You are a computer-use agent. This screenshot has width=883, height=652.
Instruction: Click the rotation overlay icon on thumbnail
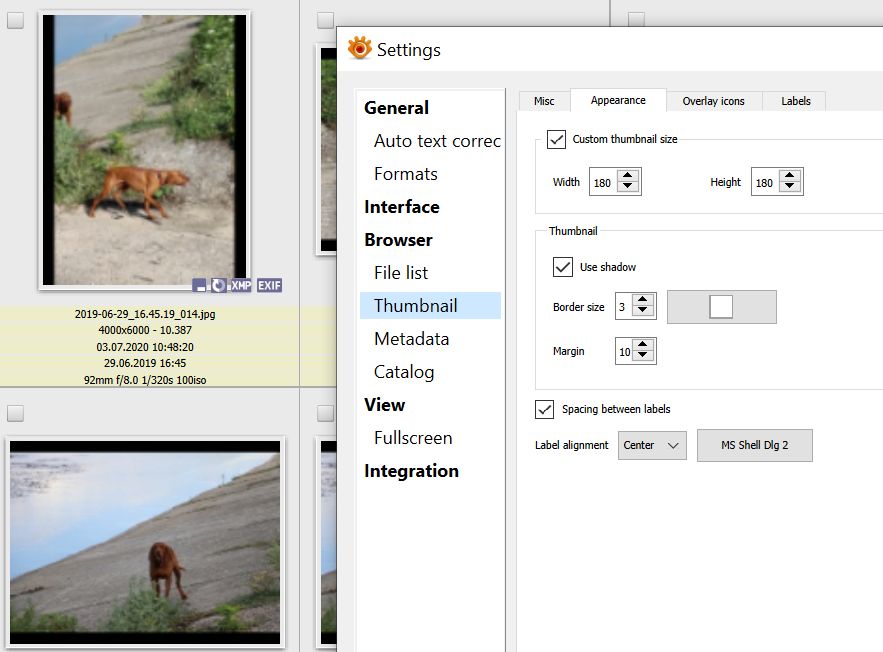click(218, 286)
